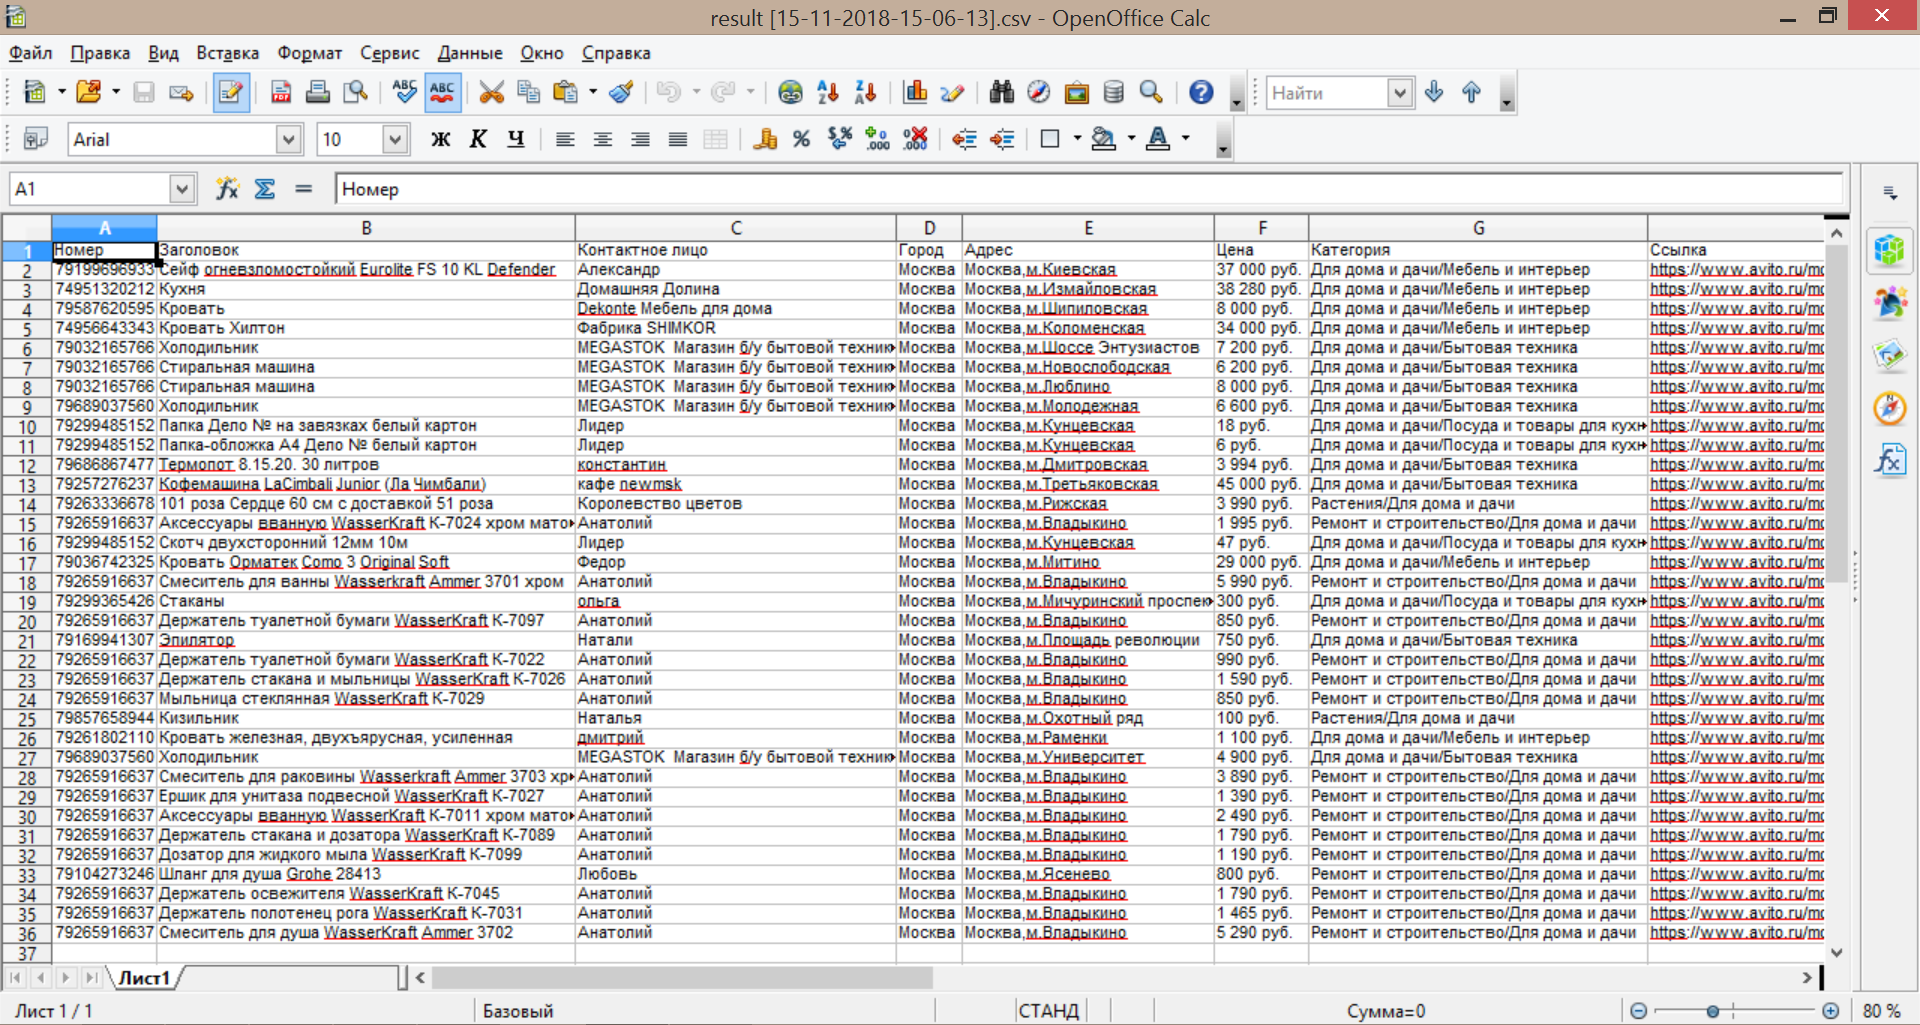Open the Functions panel in sidebar
1920x1025 pixels.
[1889, 461]
